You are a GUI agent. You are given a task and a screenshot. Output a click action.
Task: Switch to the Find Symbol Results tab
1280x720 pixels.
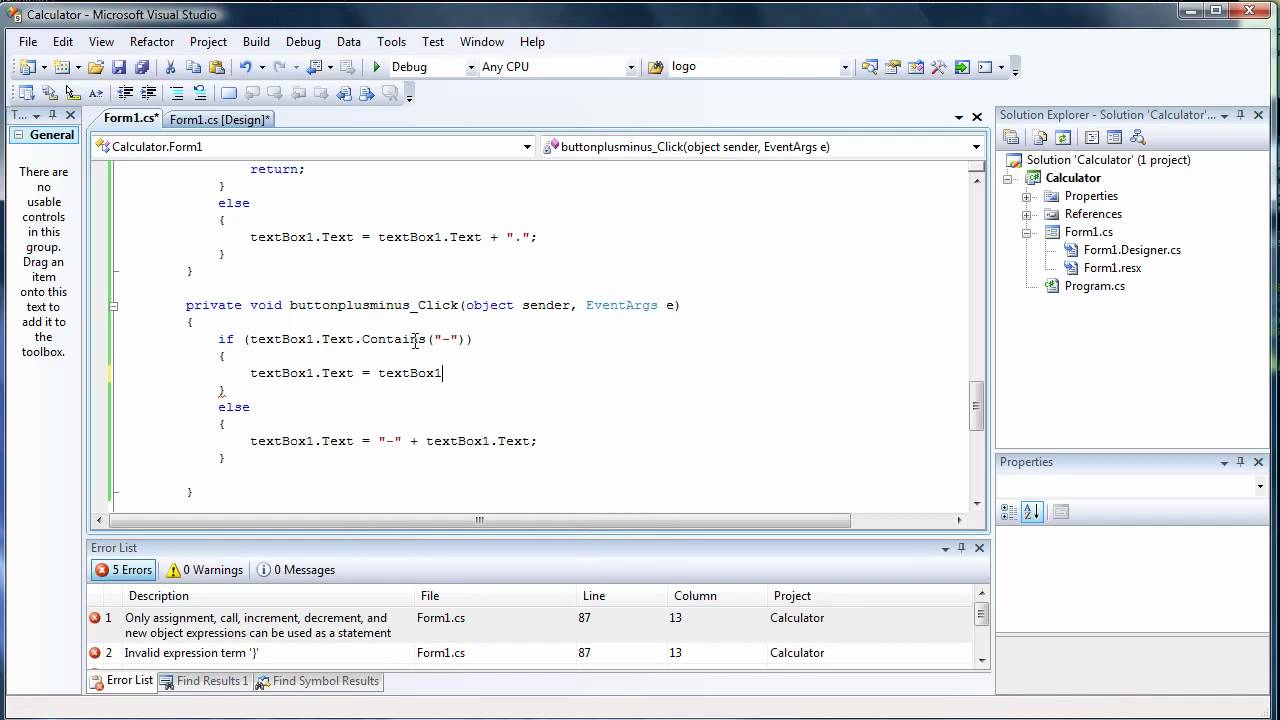318,681
